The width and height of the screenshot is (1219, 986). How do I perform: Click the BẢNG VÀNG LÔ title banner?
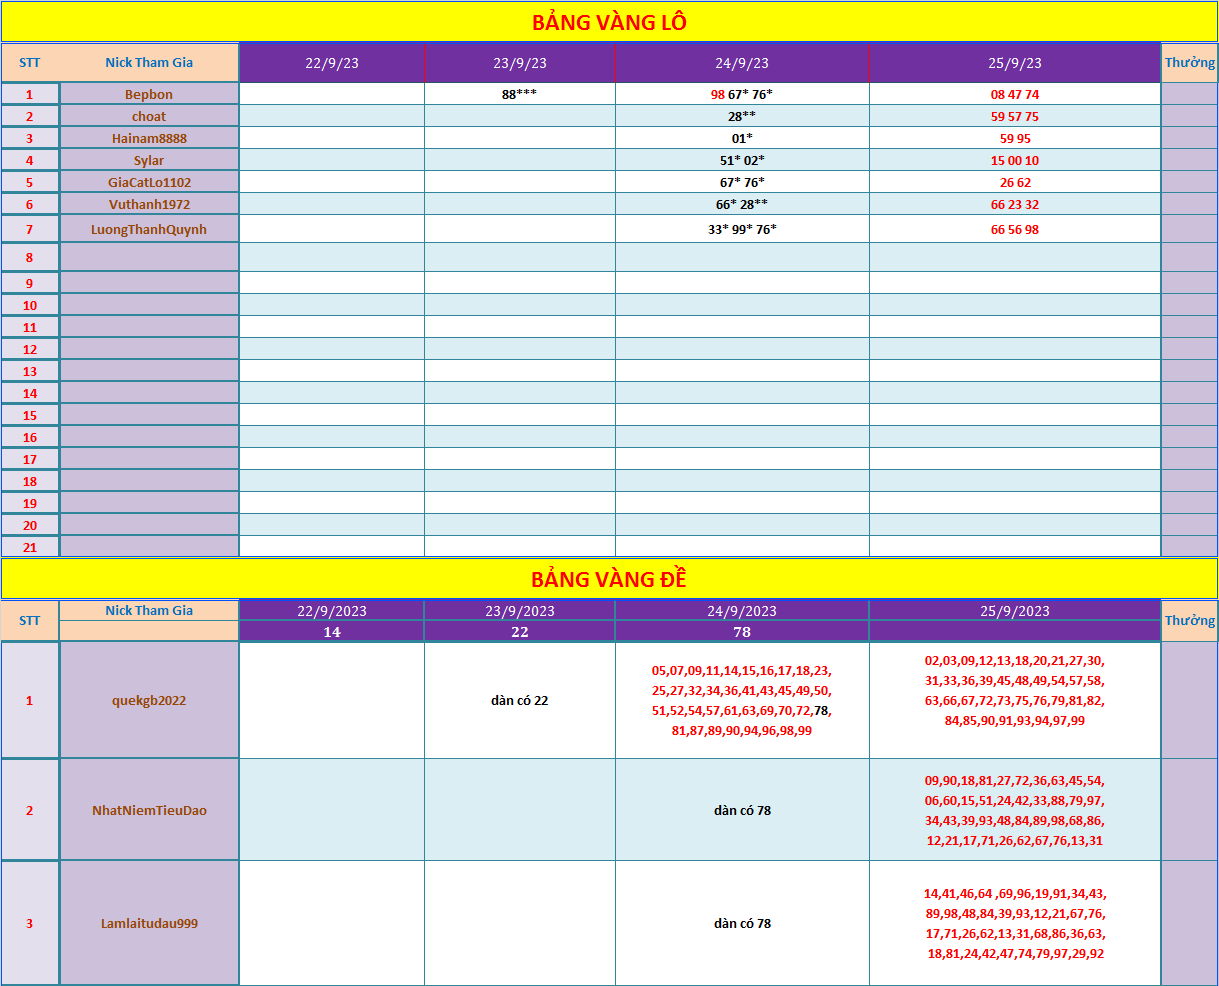(609, 22)
